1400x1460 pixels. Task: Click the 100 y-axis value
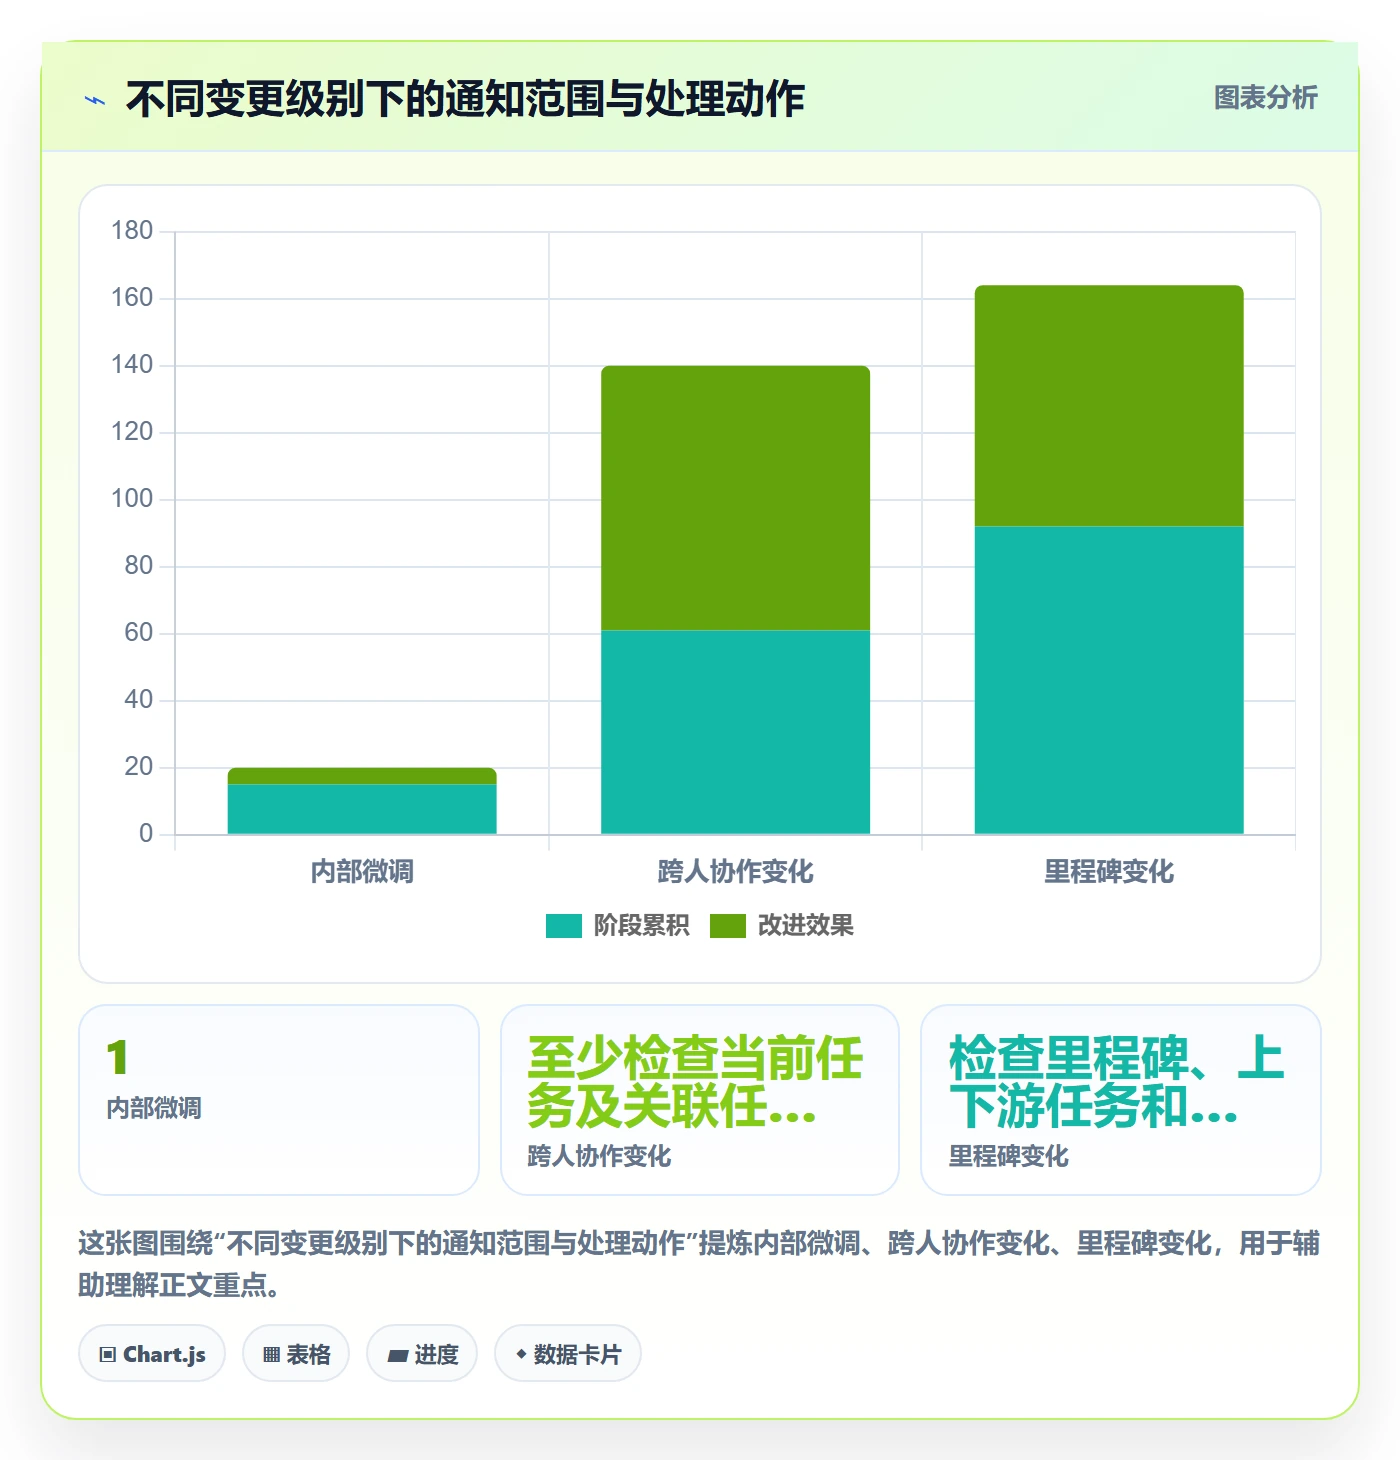click(132, 499)
